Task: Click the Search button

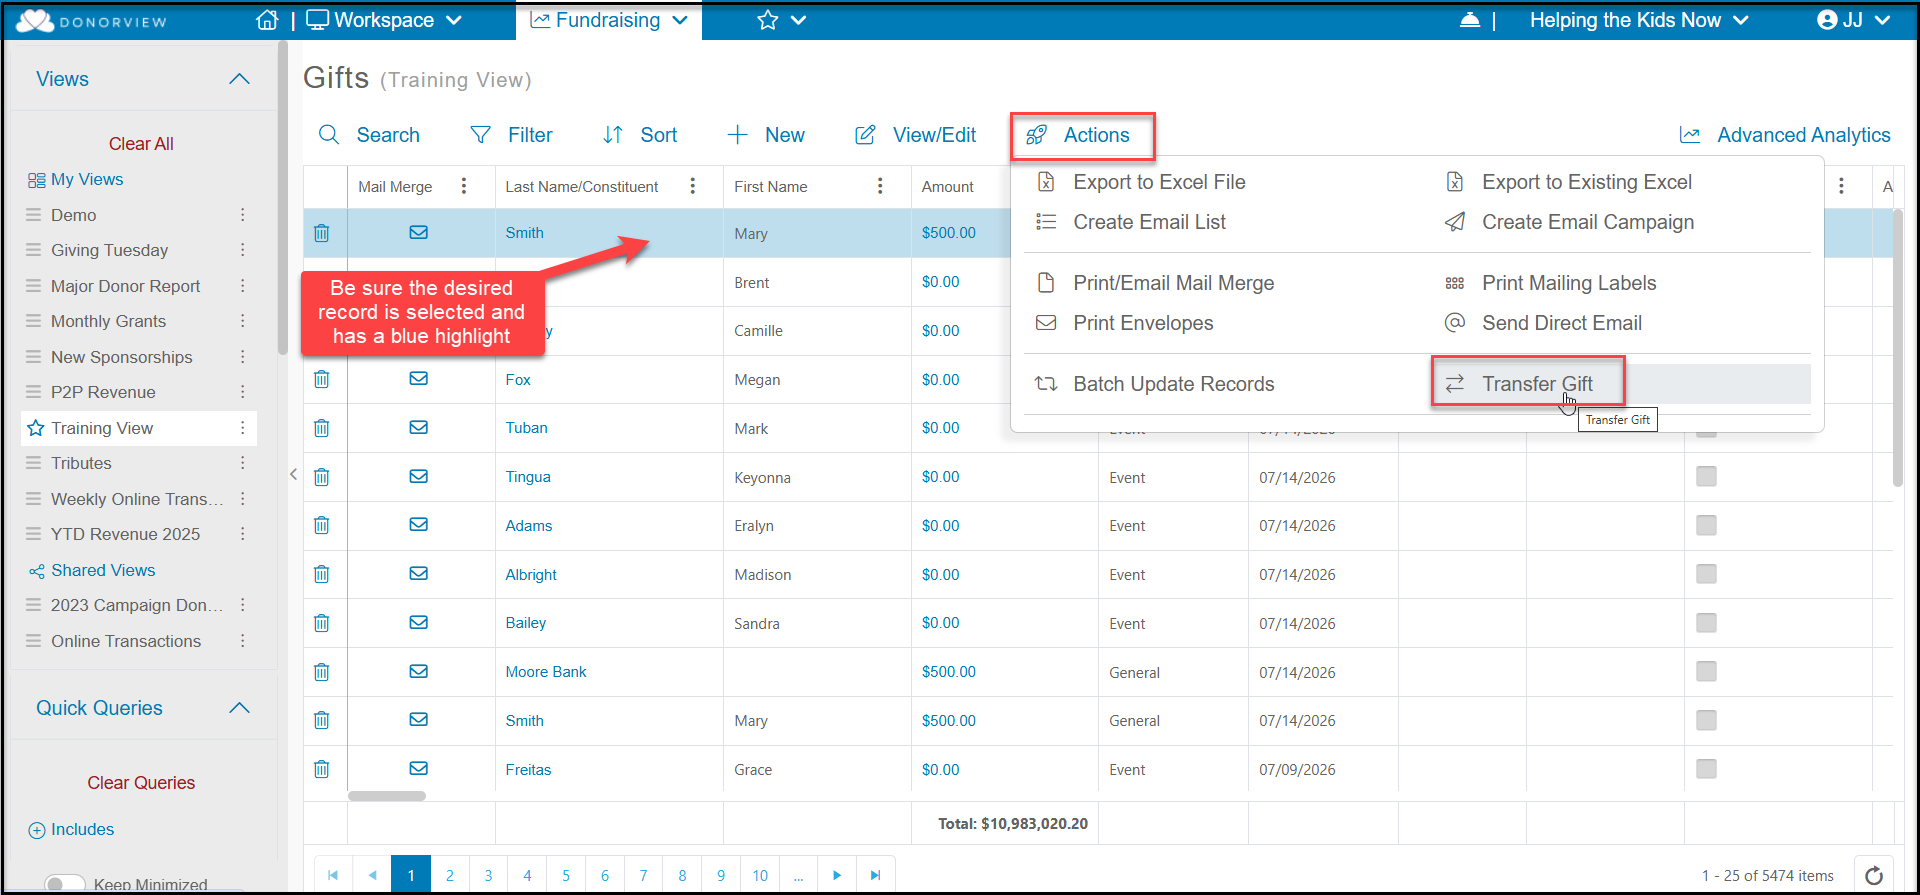Action: click(369, 135)
